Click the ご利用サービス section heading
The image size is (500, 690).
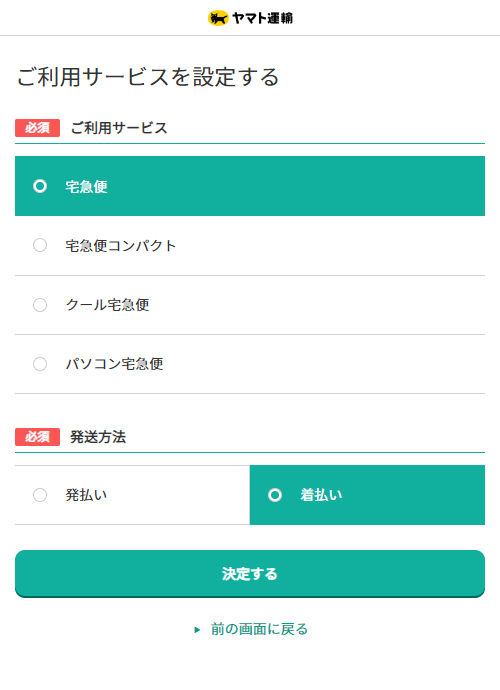click(119, 128)
